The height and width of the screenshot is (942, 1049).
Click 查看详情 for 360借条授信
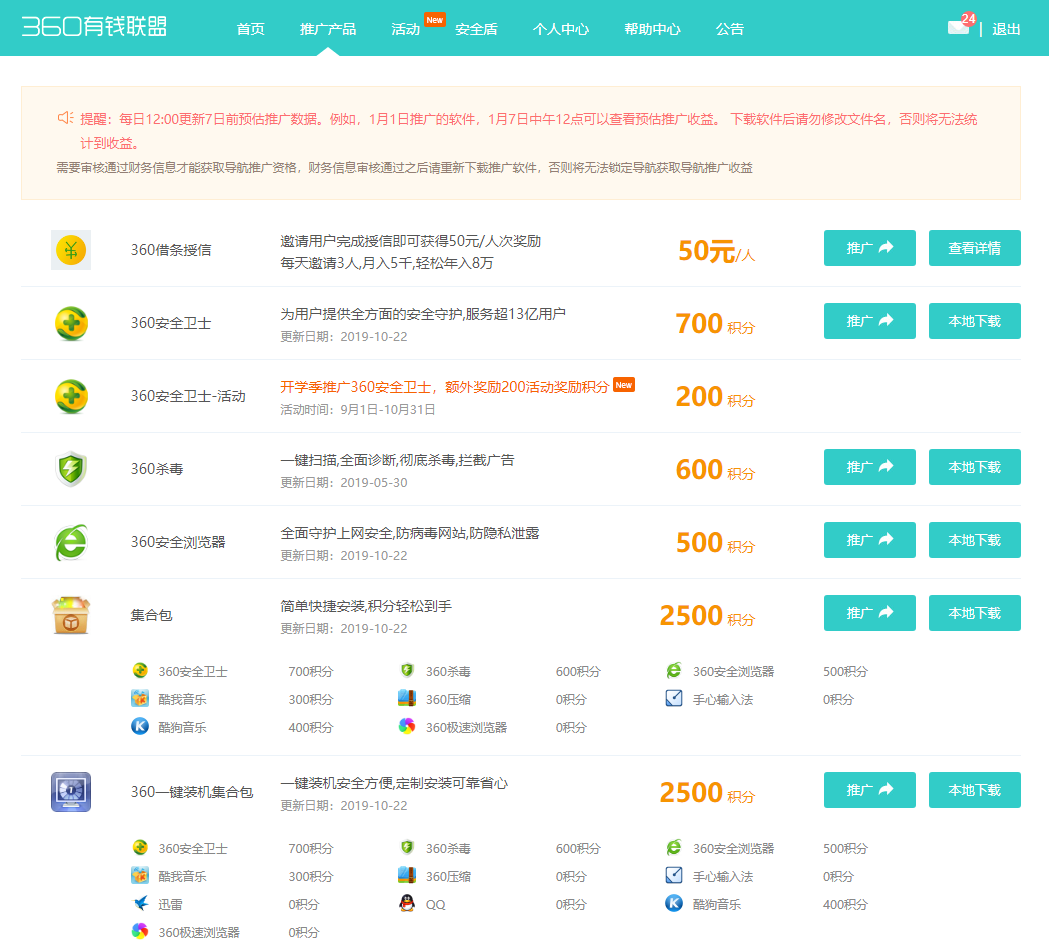[975, 248]
